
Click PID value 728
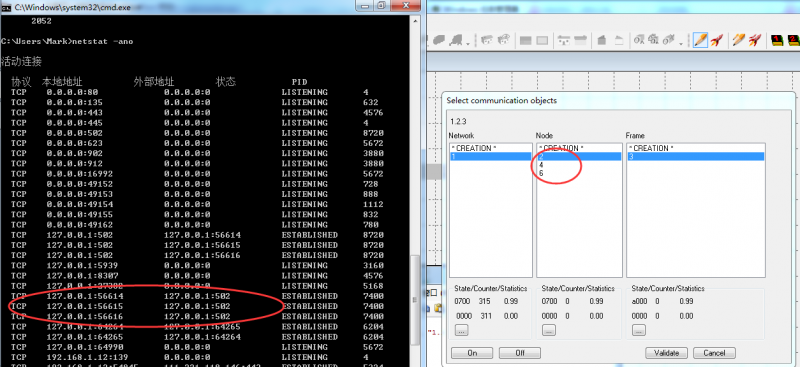[371, 184]
